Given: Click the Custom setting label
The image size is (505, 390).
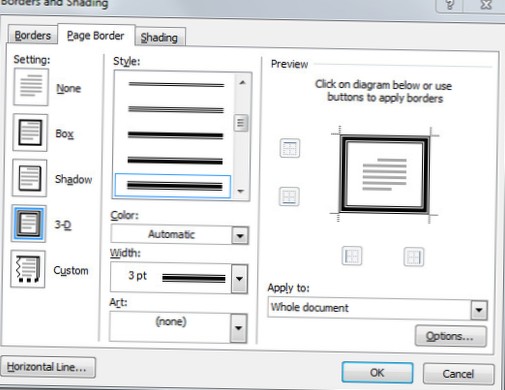Looking at the screenshot, I should click(71, 270).
